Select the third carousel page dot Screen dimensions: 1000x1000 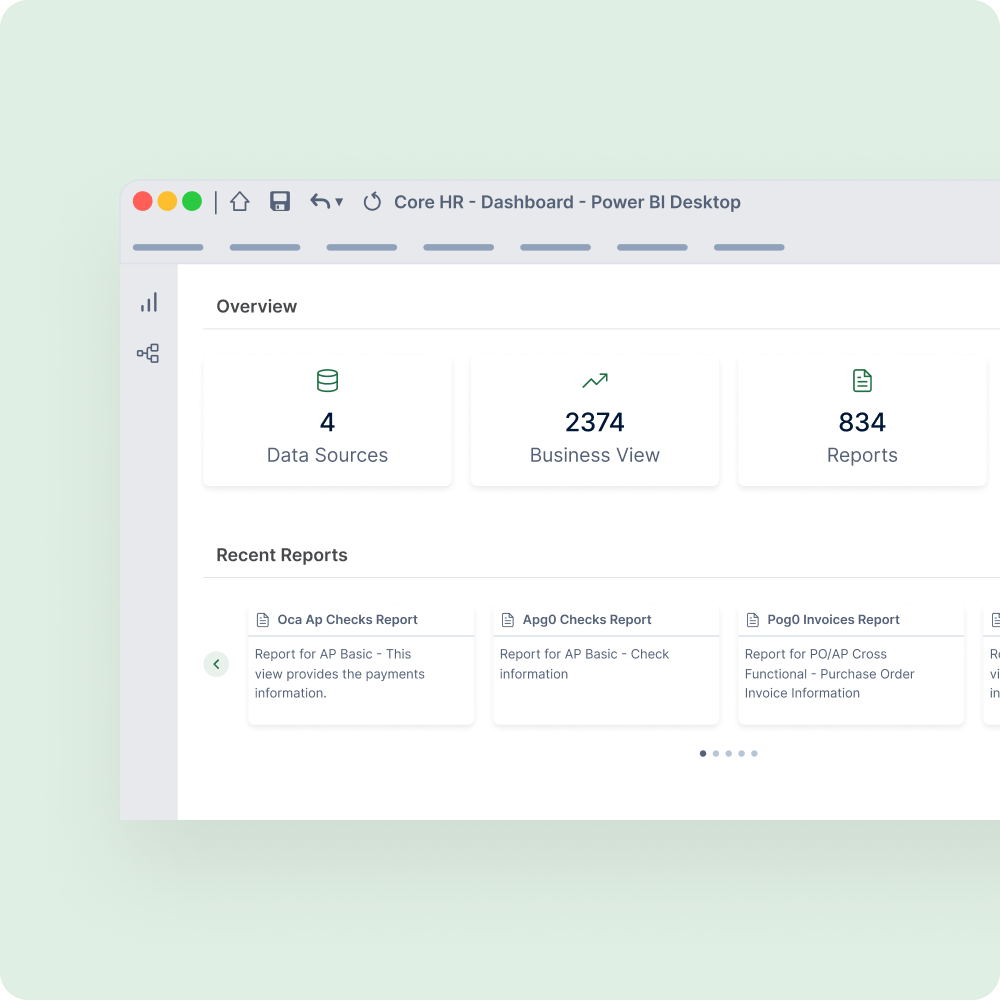(728, 753)
